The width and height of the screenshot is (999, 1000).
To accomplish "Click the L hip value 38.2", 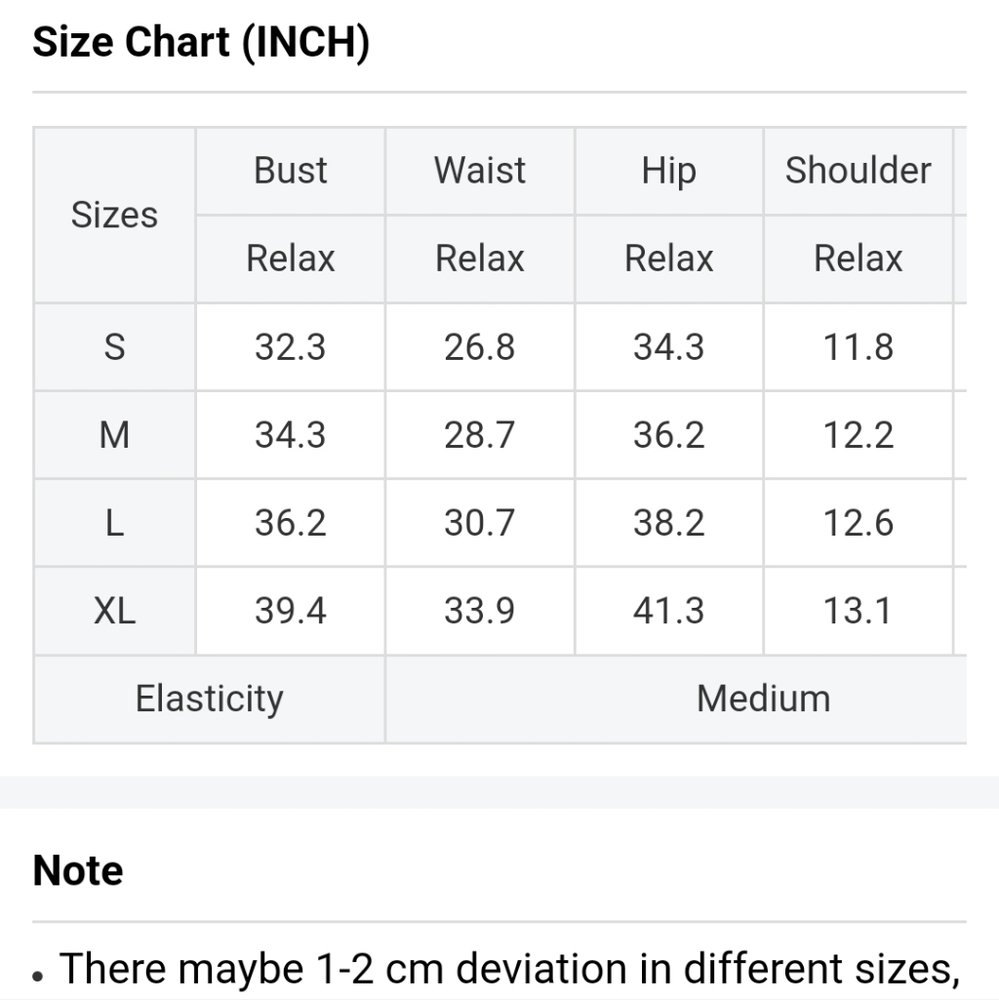I will (x=669, y=523).
